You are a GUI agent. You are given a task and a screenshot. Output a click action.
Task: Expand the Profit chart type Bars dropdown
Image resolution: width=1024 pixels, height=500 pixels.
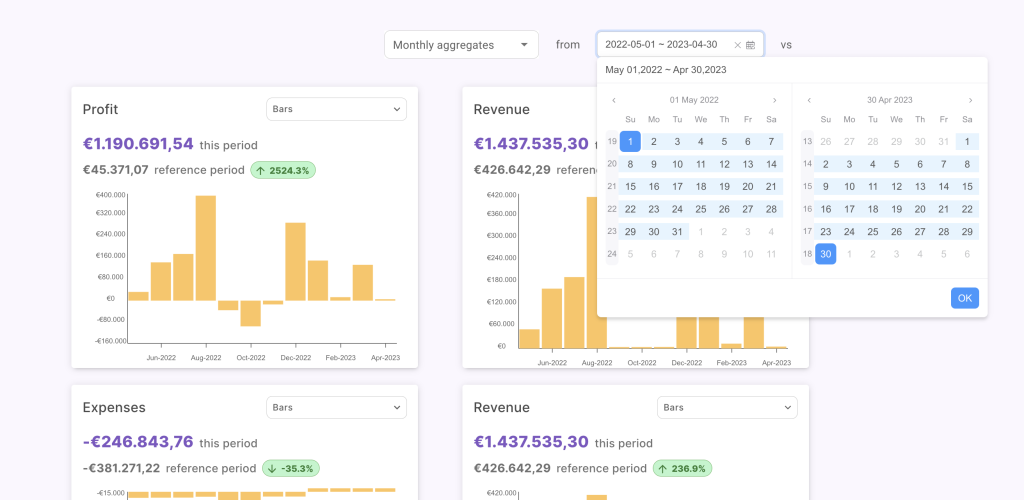(336, 108)
